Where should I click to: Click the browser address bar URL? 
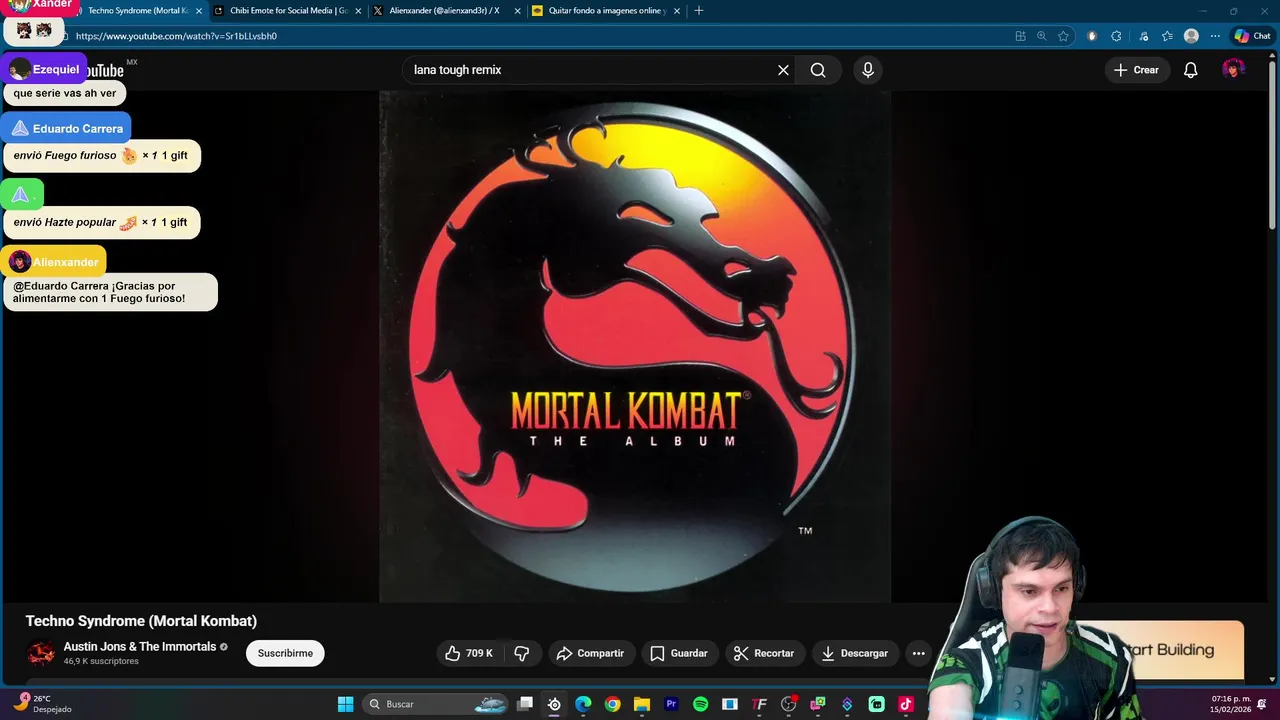176,36
